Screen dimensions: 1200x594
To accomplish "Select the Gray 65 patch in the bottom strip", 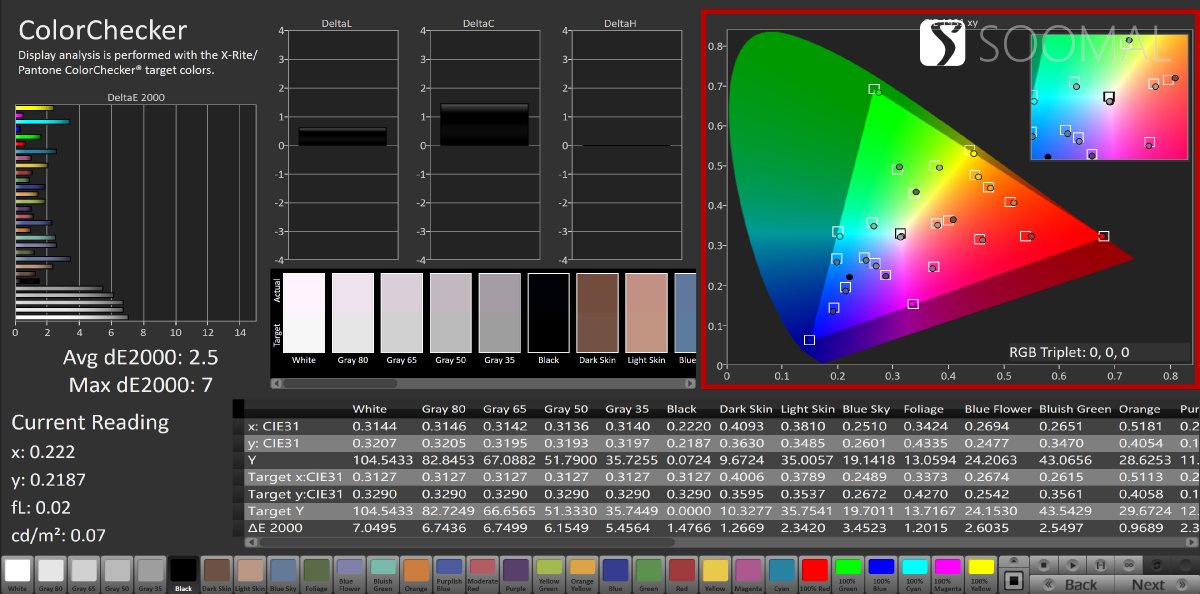I will coord(83,573).
